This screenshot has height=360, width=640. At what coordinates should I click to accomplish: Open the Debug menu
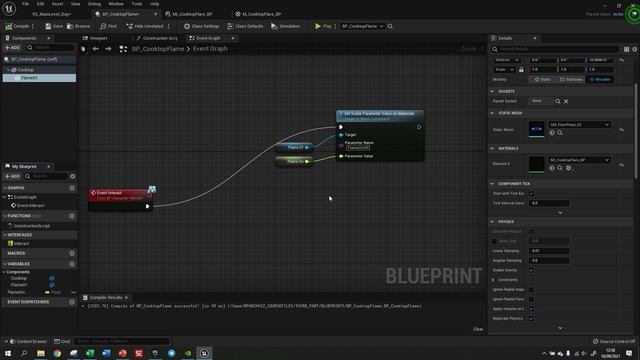(x=94, y=4)
